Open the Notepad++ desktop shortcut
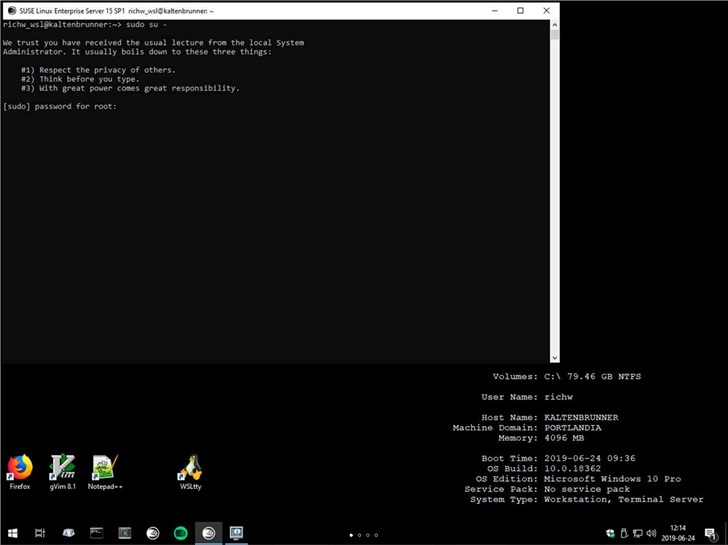 click(x=105, y=472)
